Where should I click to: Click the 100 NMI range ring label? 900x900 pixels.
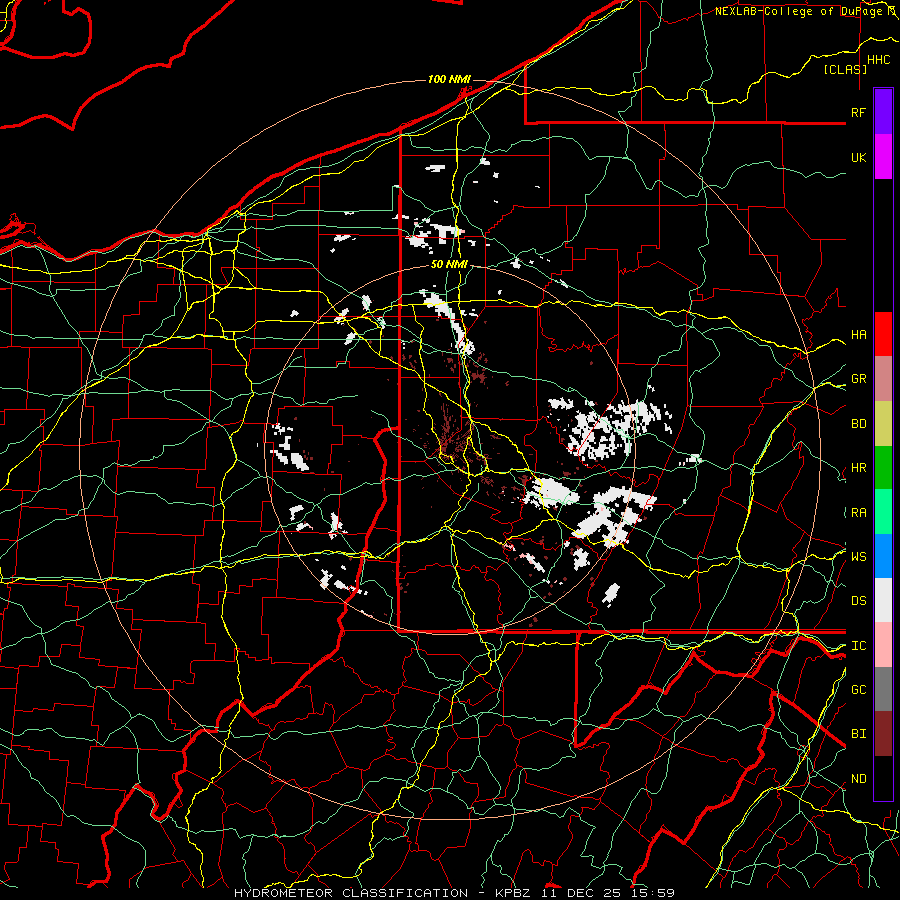(x=449, y=79)
